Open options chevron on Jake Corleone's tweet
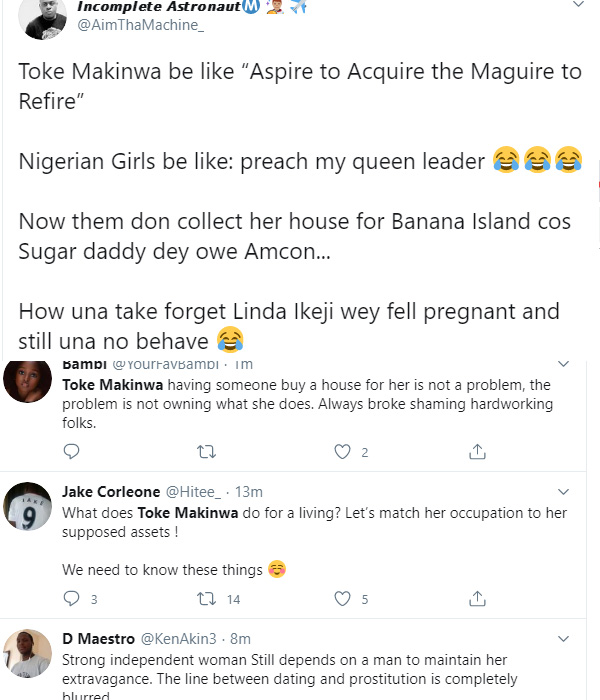This screenshot has height=700, width=600. click(564, 492)
